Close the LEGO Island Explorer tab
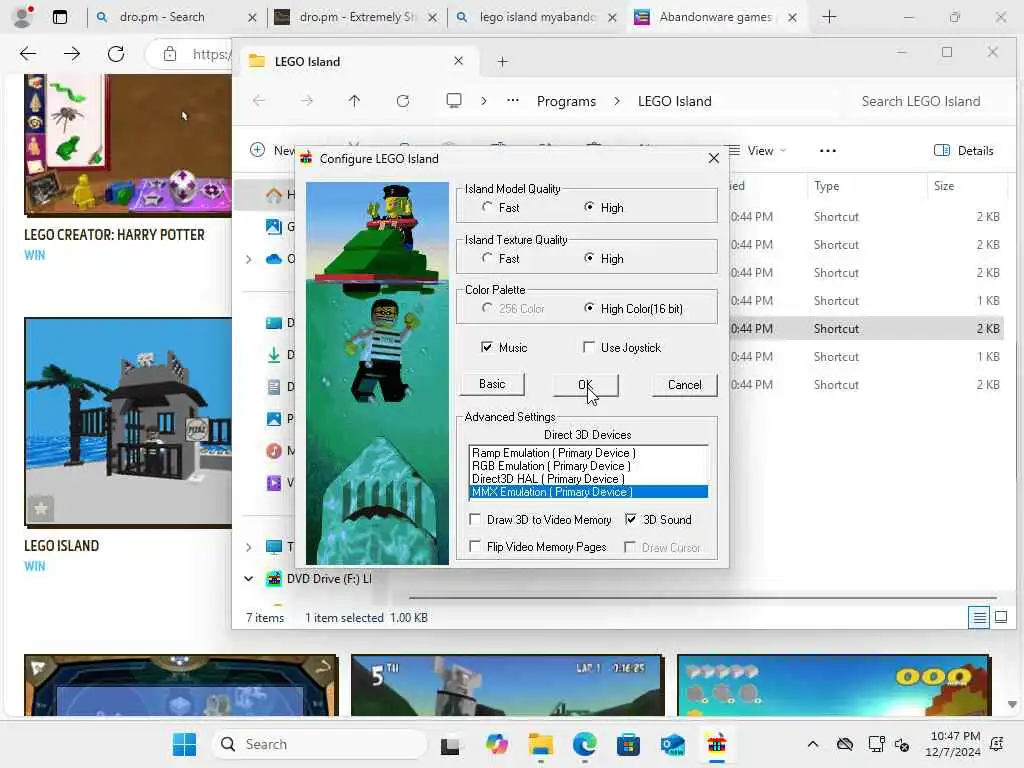 point(458,61)
